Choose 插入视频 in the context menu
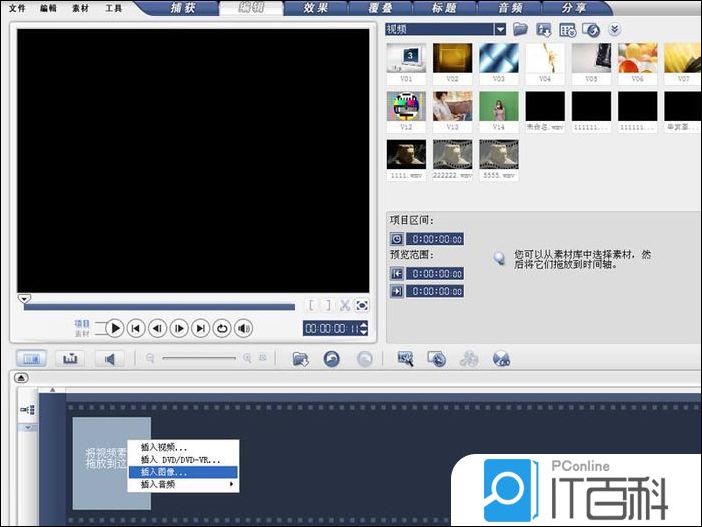This screenshot has height=527, width=702. pyautogui.click(x=163, y=447)
